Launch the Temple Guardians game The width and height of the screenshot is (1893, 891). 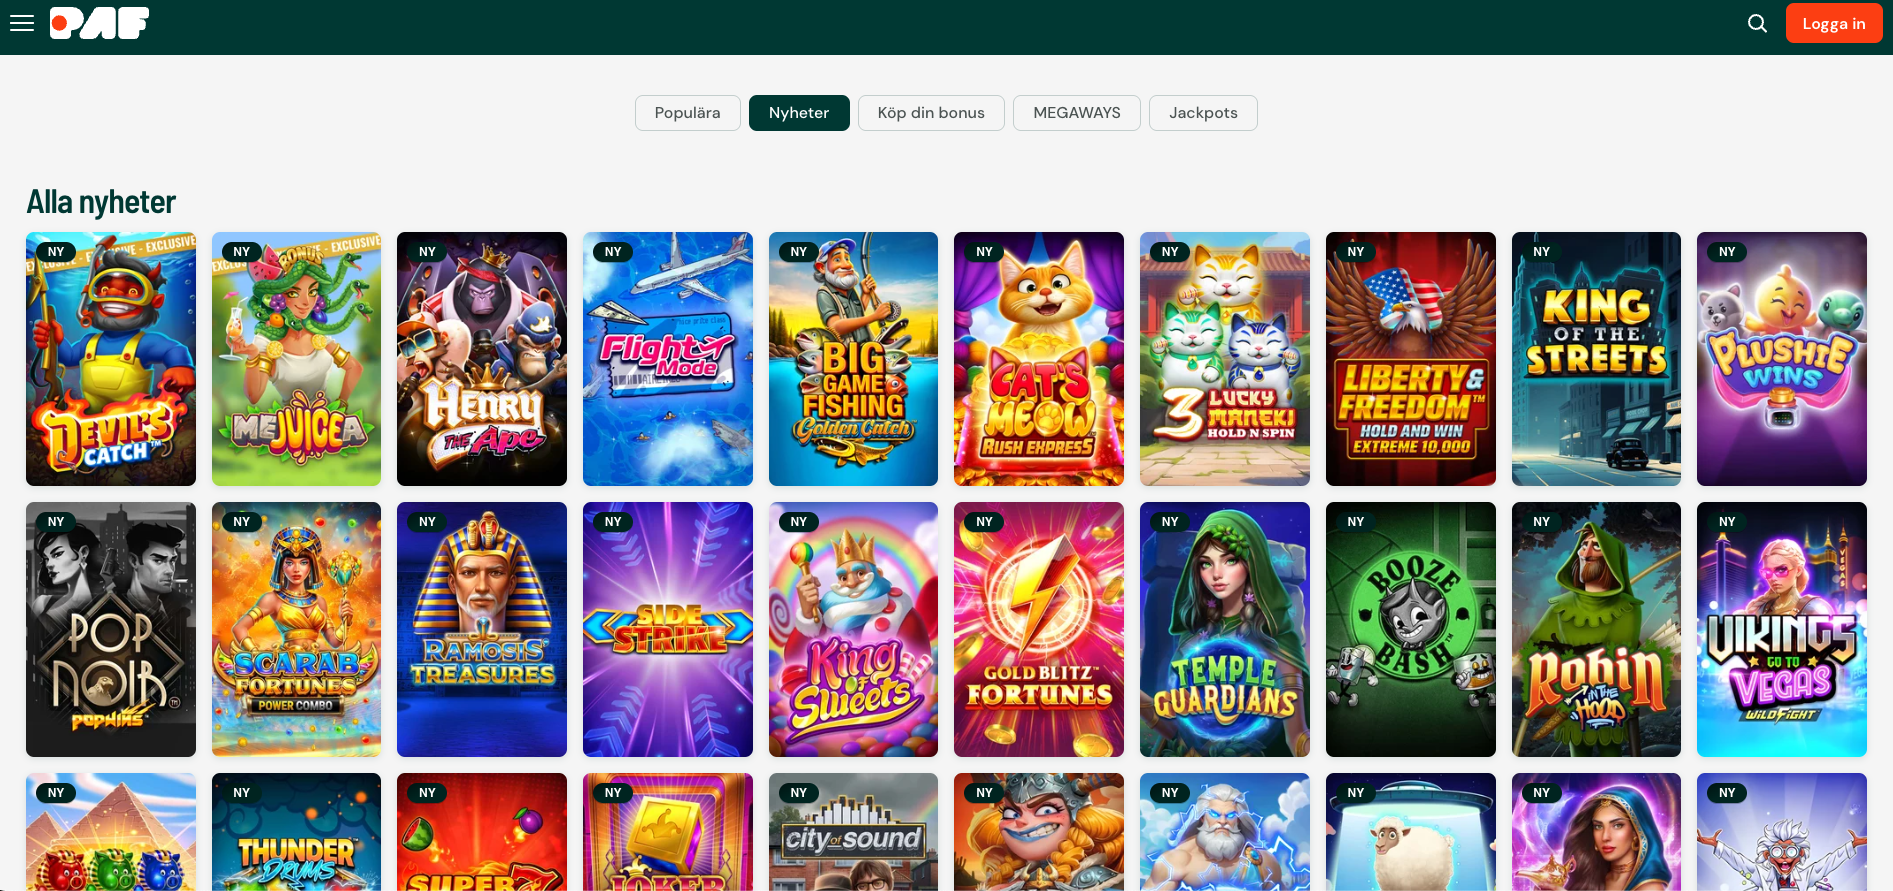click(1225, 629)
